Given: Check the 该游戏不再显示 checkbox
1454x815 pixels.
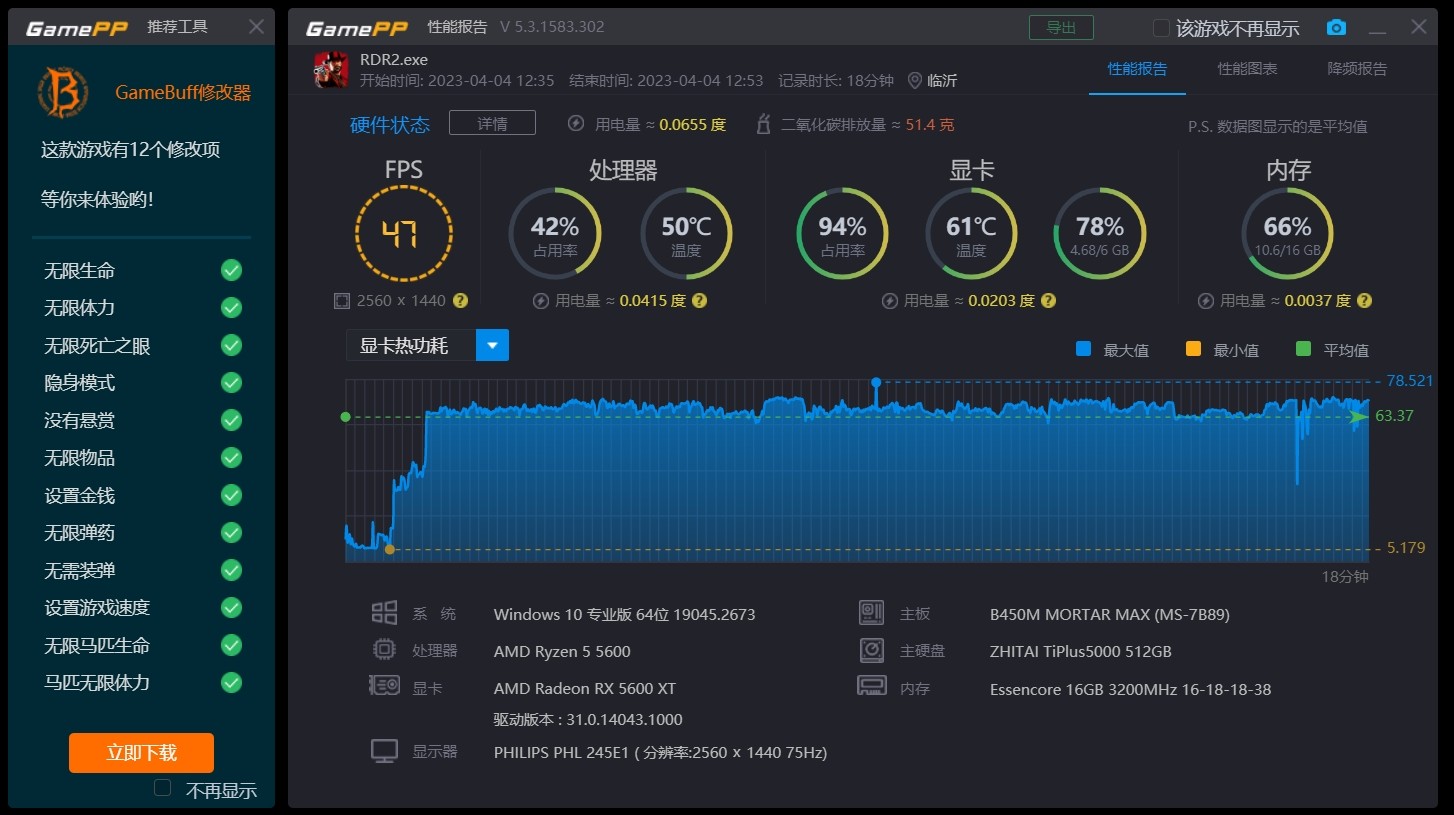Looking at the screenshot, I should 1161,27.
